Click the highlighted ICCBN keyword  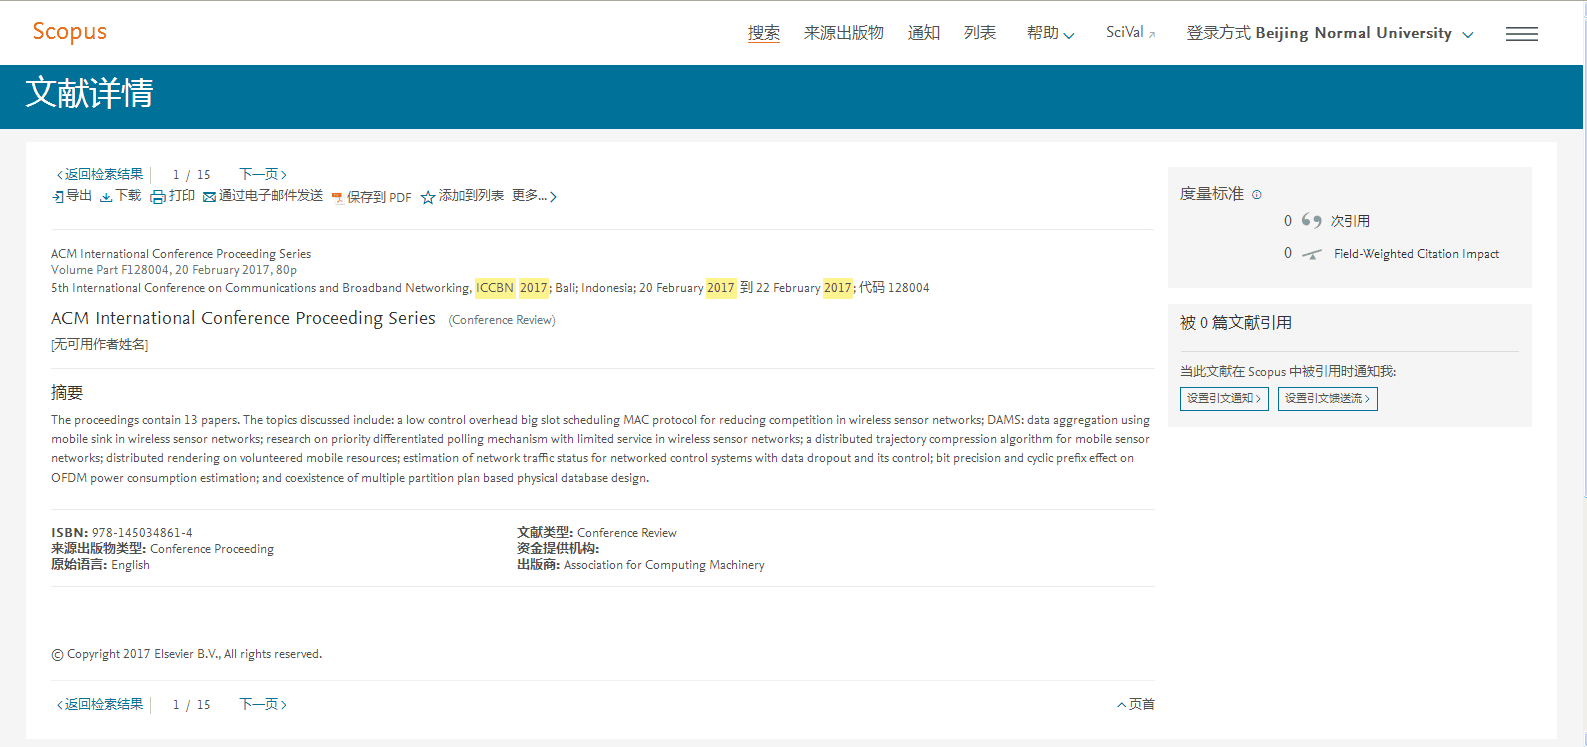coord(495,288)
